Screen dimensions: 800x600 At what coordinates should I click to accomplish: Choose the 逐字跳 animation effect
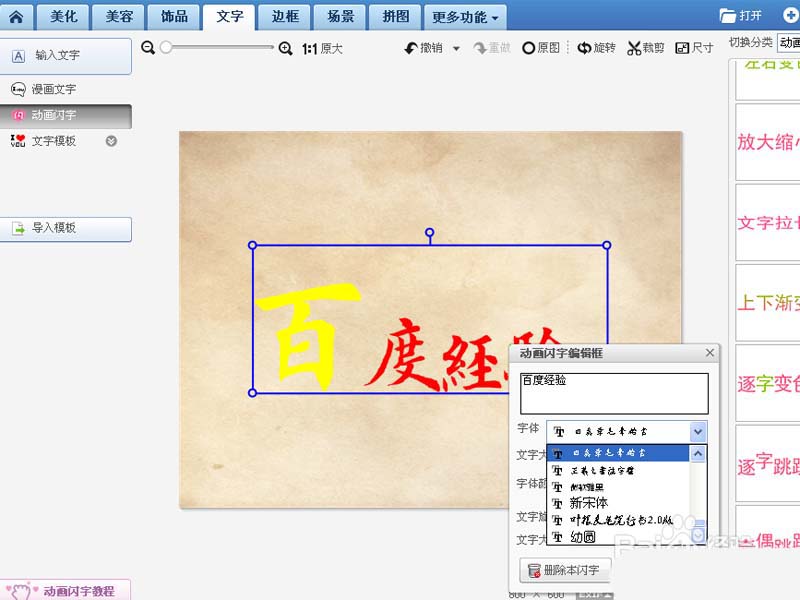pos(768,464)
